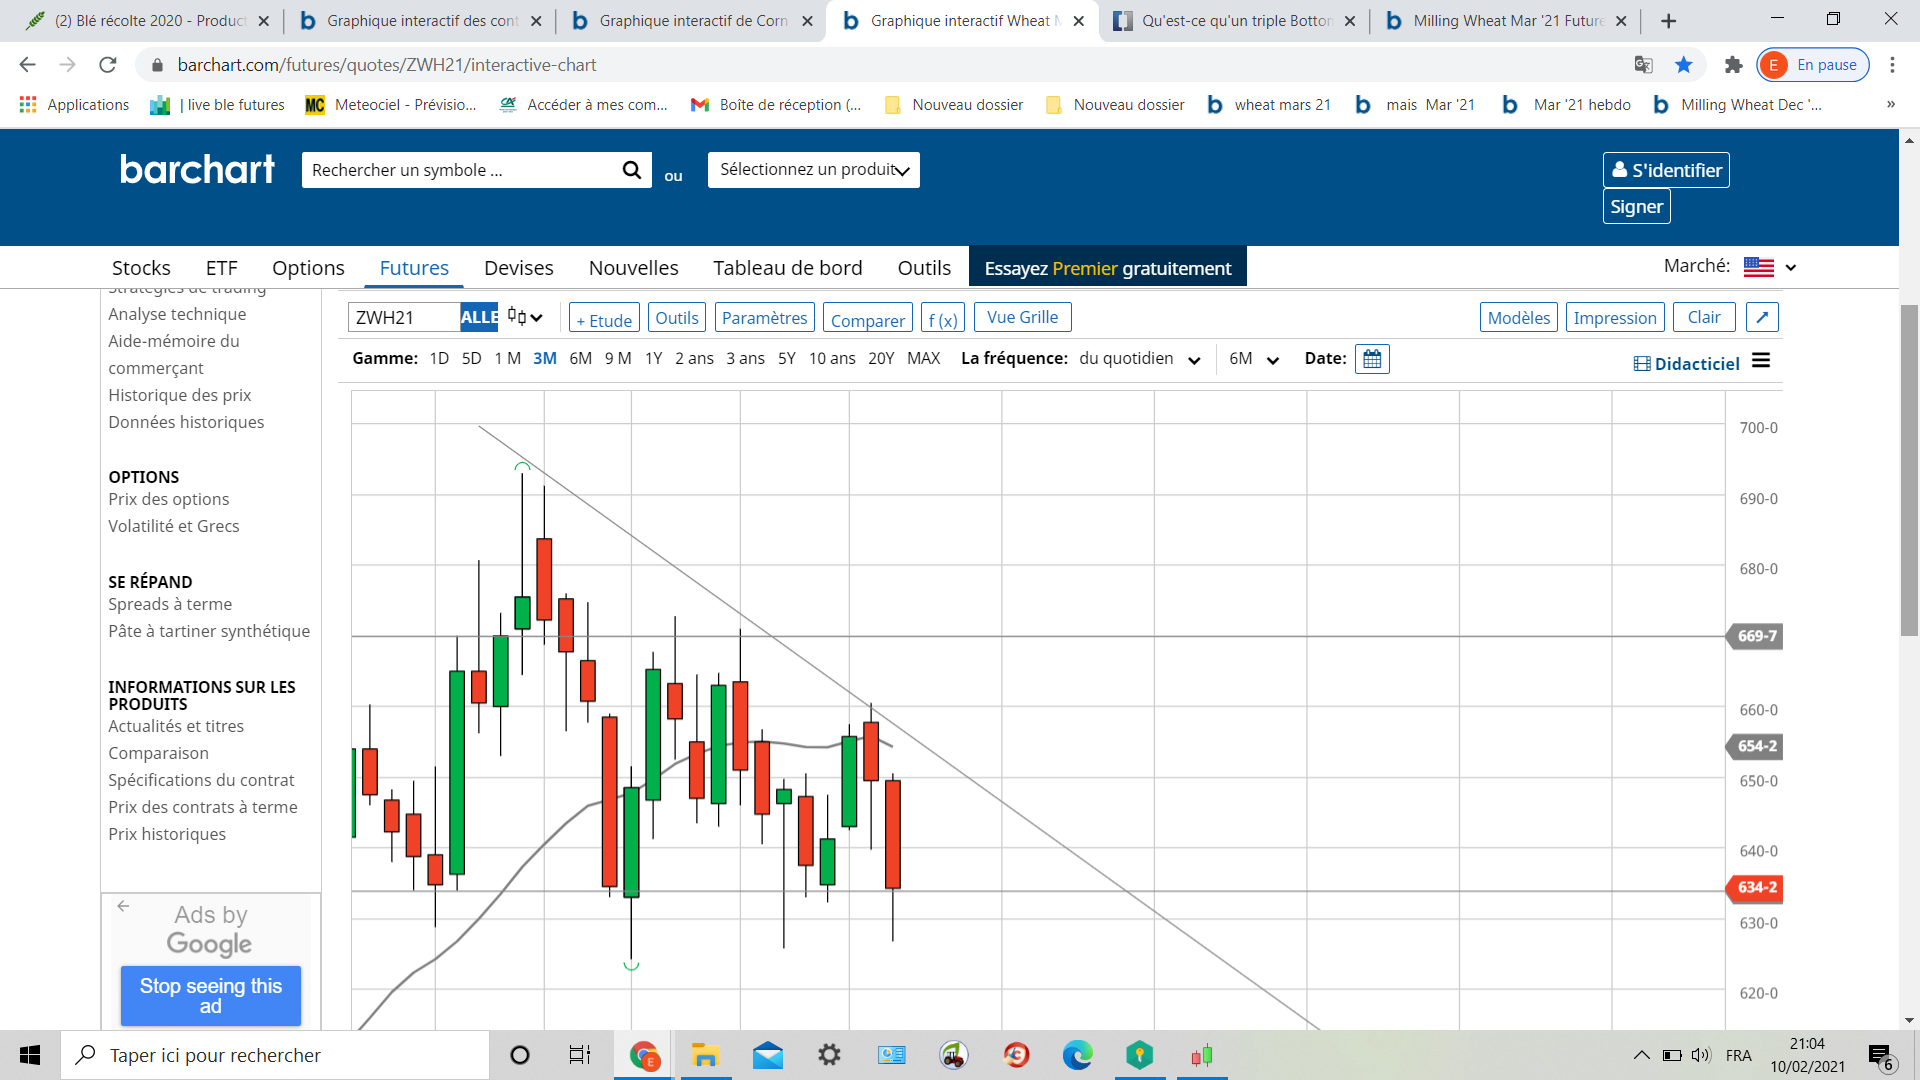The image size is (1920, 1080).
Task: Click the Google Translate page icon
Action: pyautogui.click(x=1643, y=65)
